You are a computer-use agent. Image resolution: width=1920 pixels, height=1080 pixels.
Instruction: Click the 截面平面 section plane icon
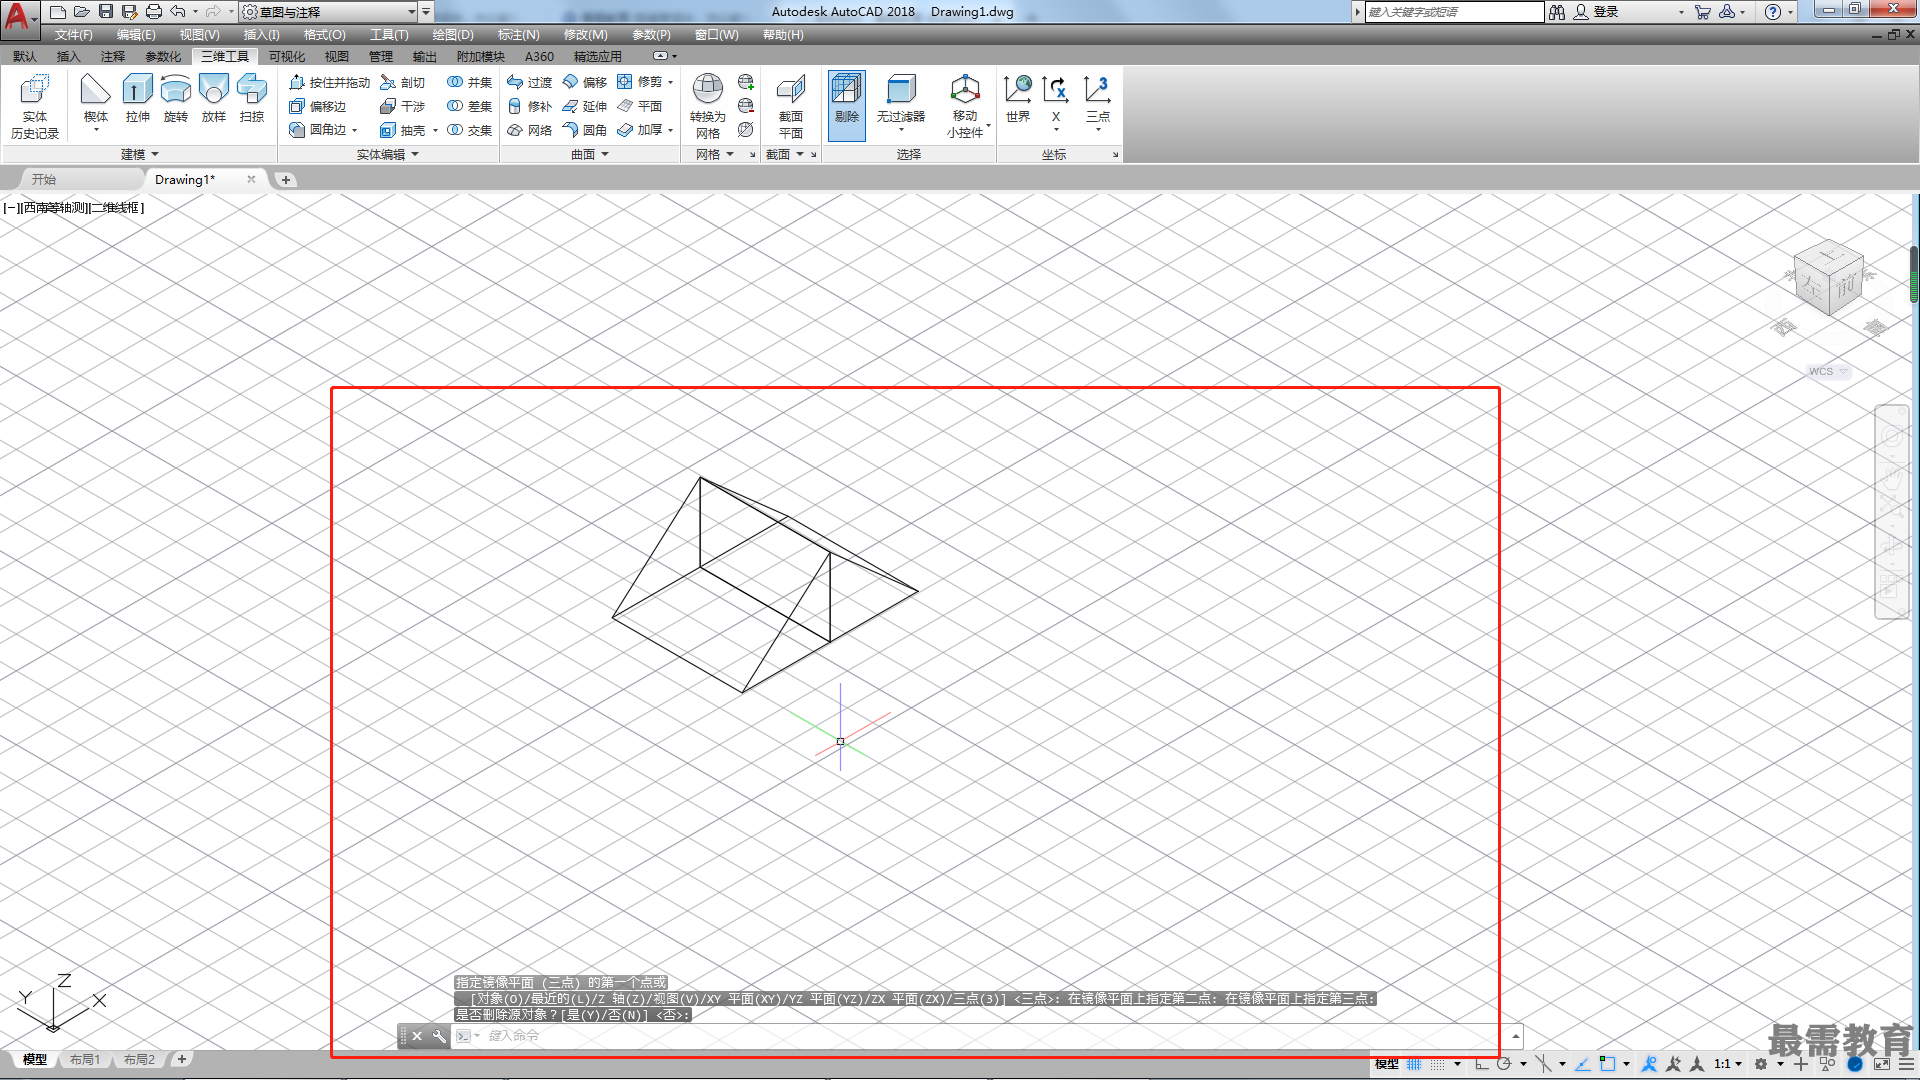point(791,106)
